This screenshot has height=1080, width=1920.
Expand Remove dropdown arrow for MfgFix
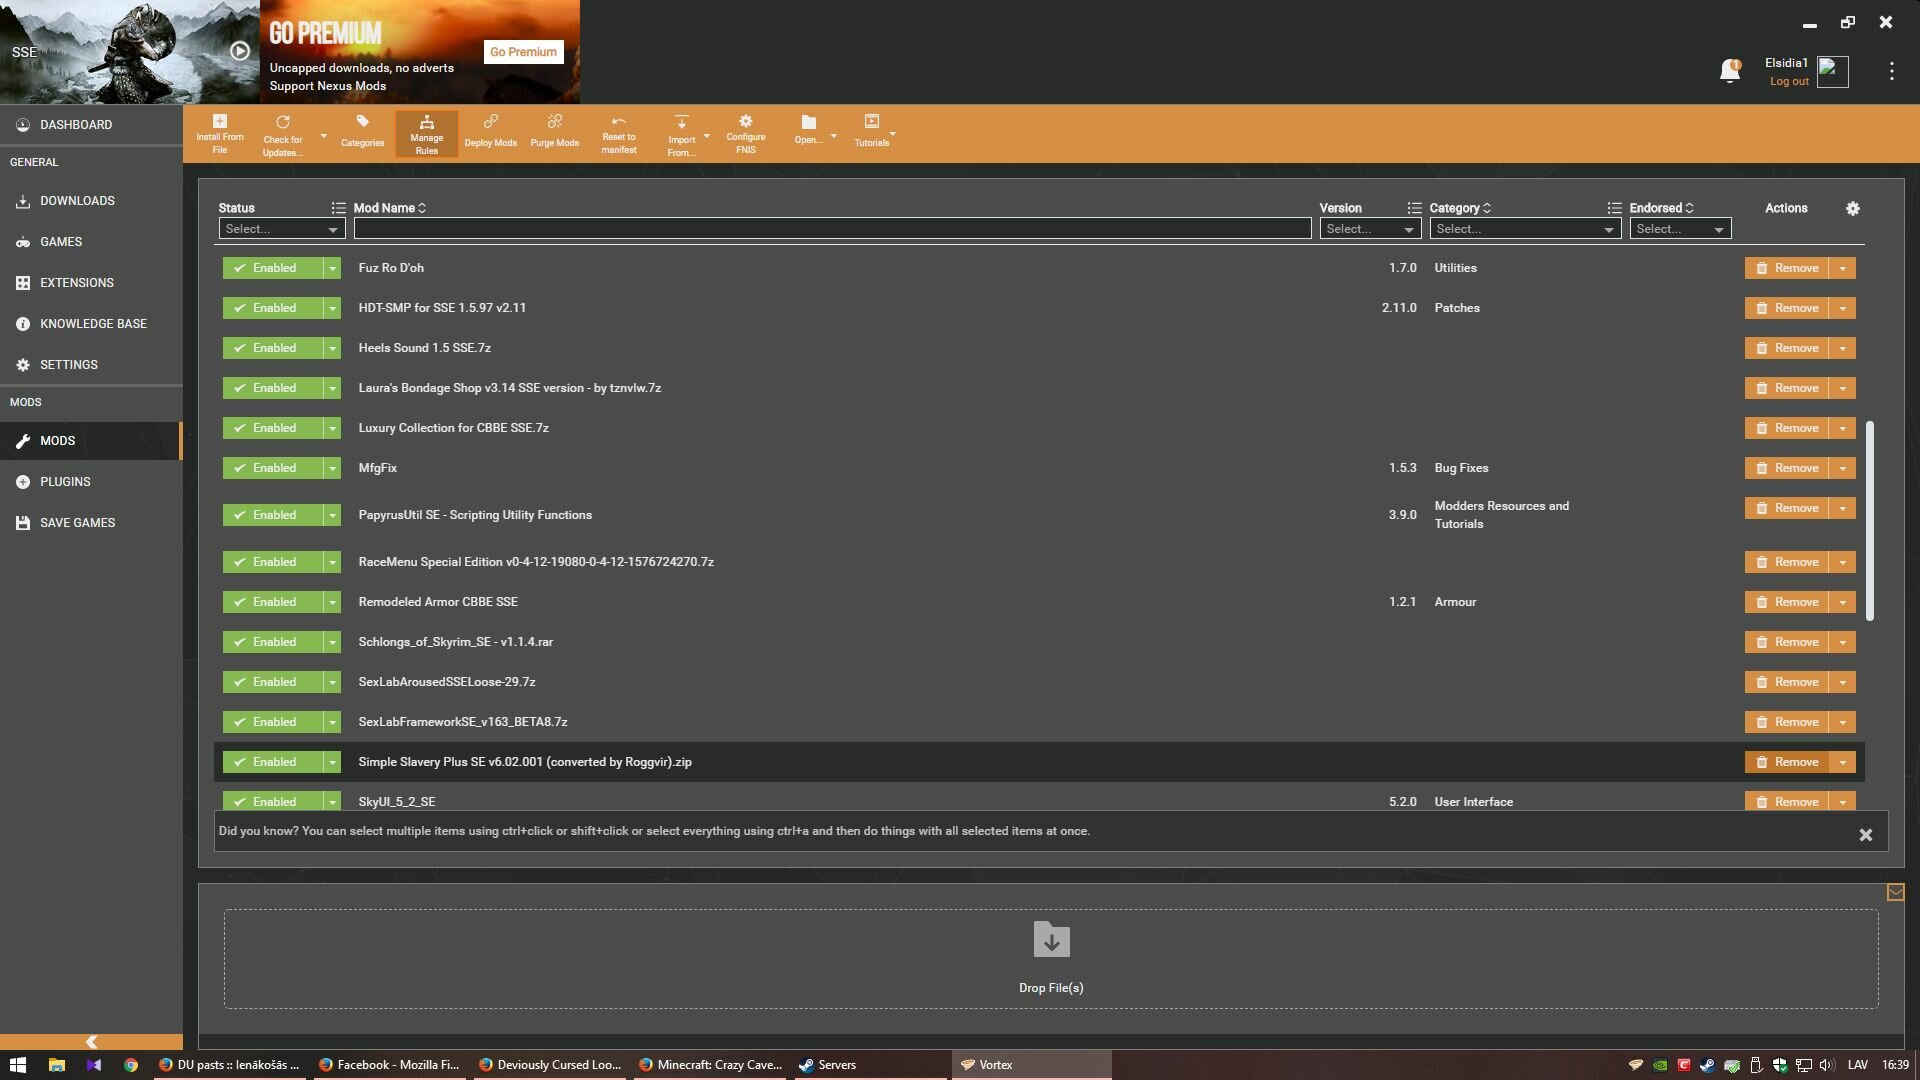pyautogui.click(x=1842, y=468)
